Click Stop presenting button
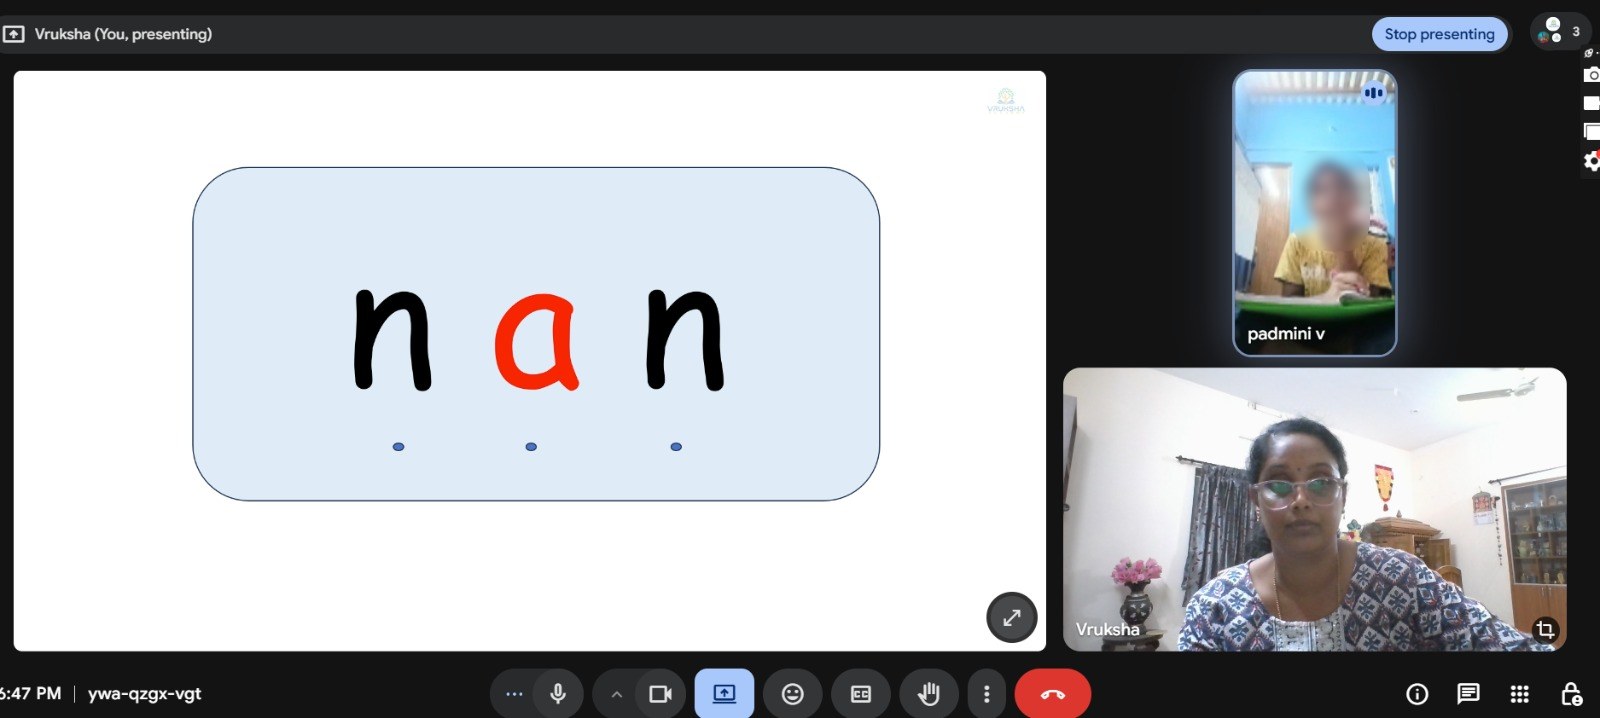Screen dimensions: 1600x718 click(1439, 34)
